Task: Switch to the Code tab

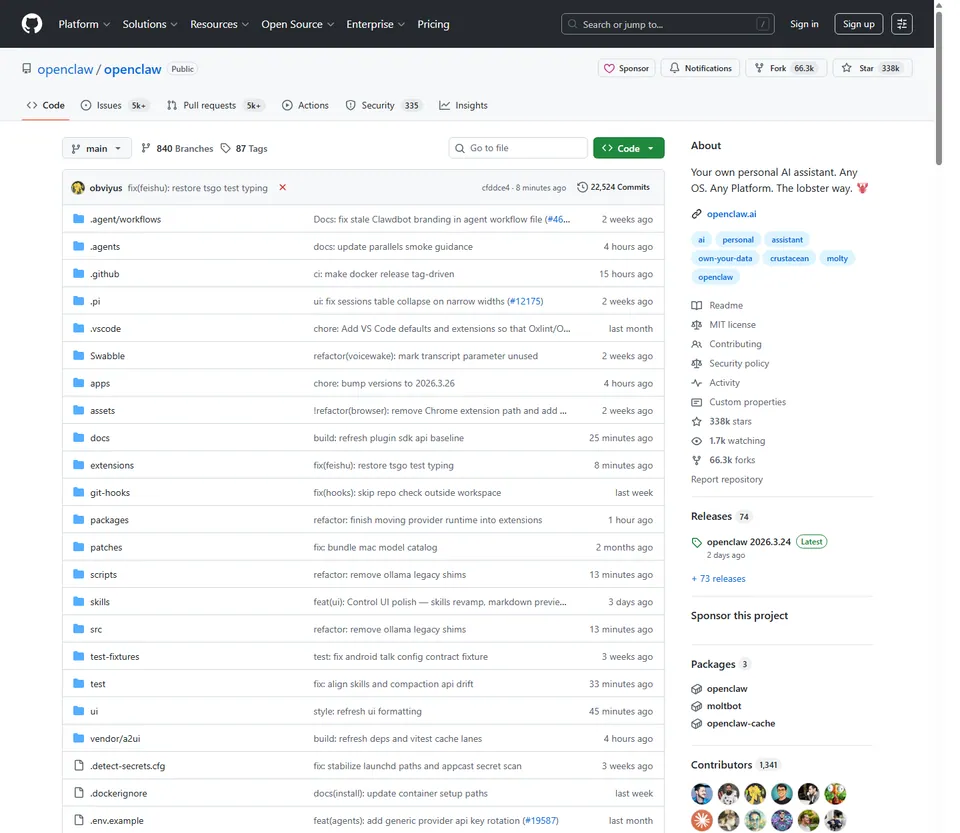Action: 45,105
